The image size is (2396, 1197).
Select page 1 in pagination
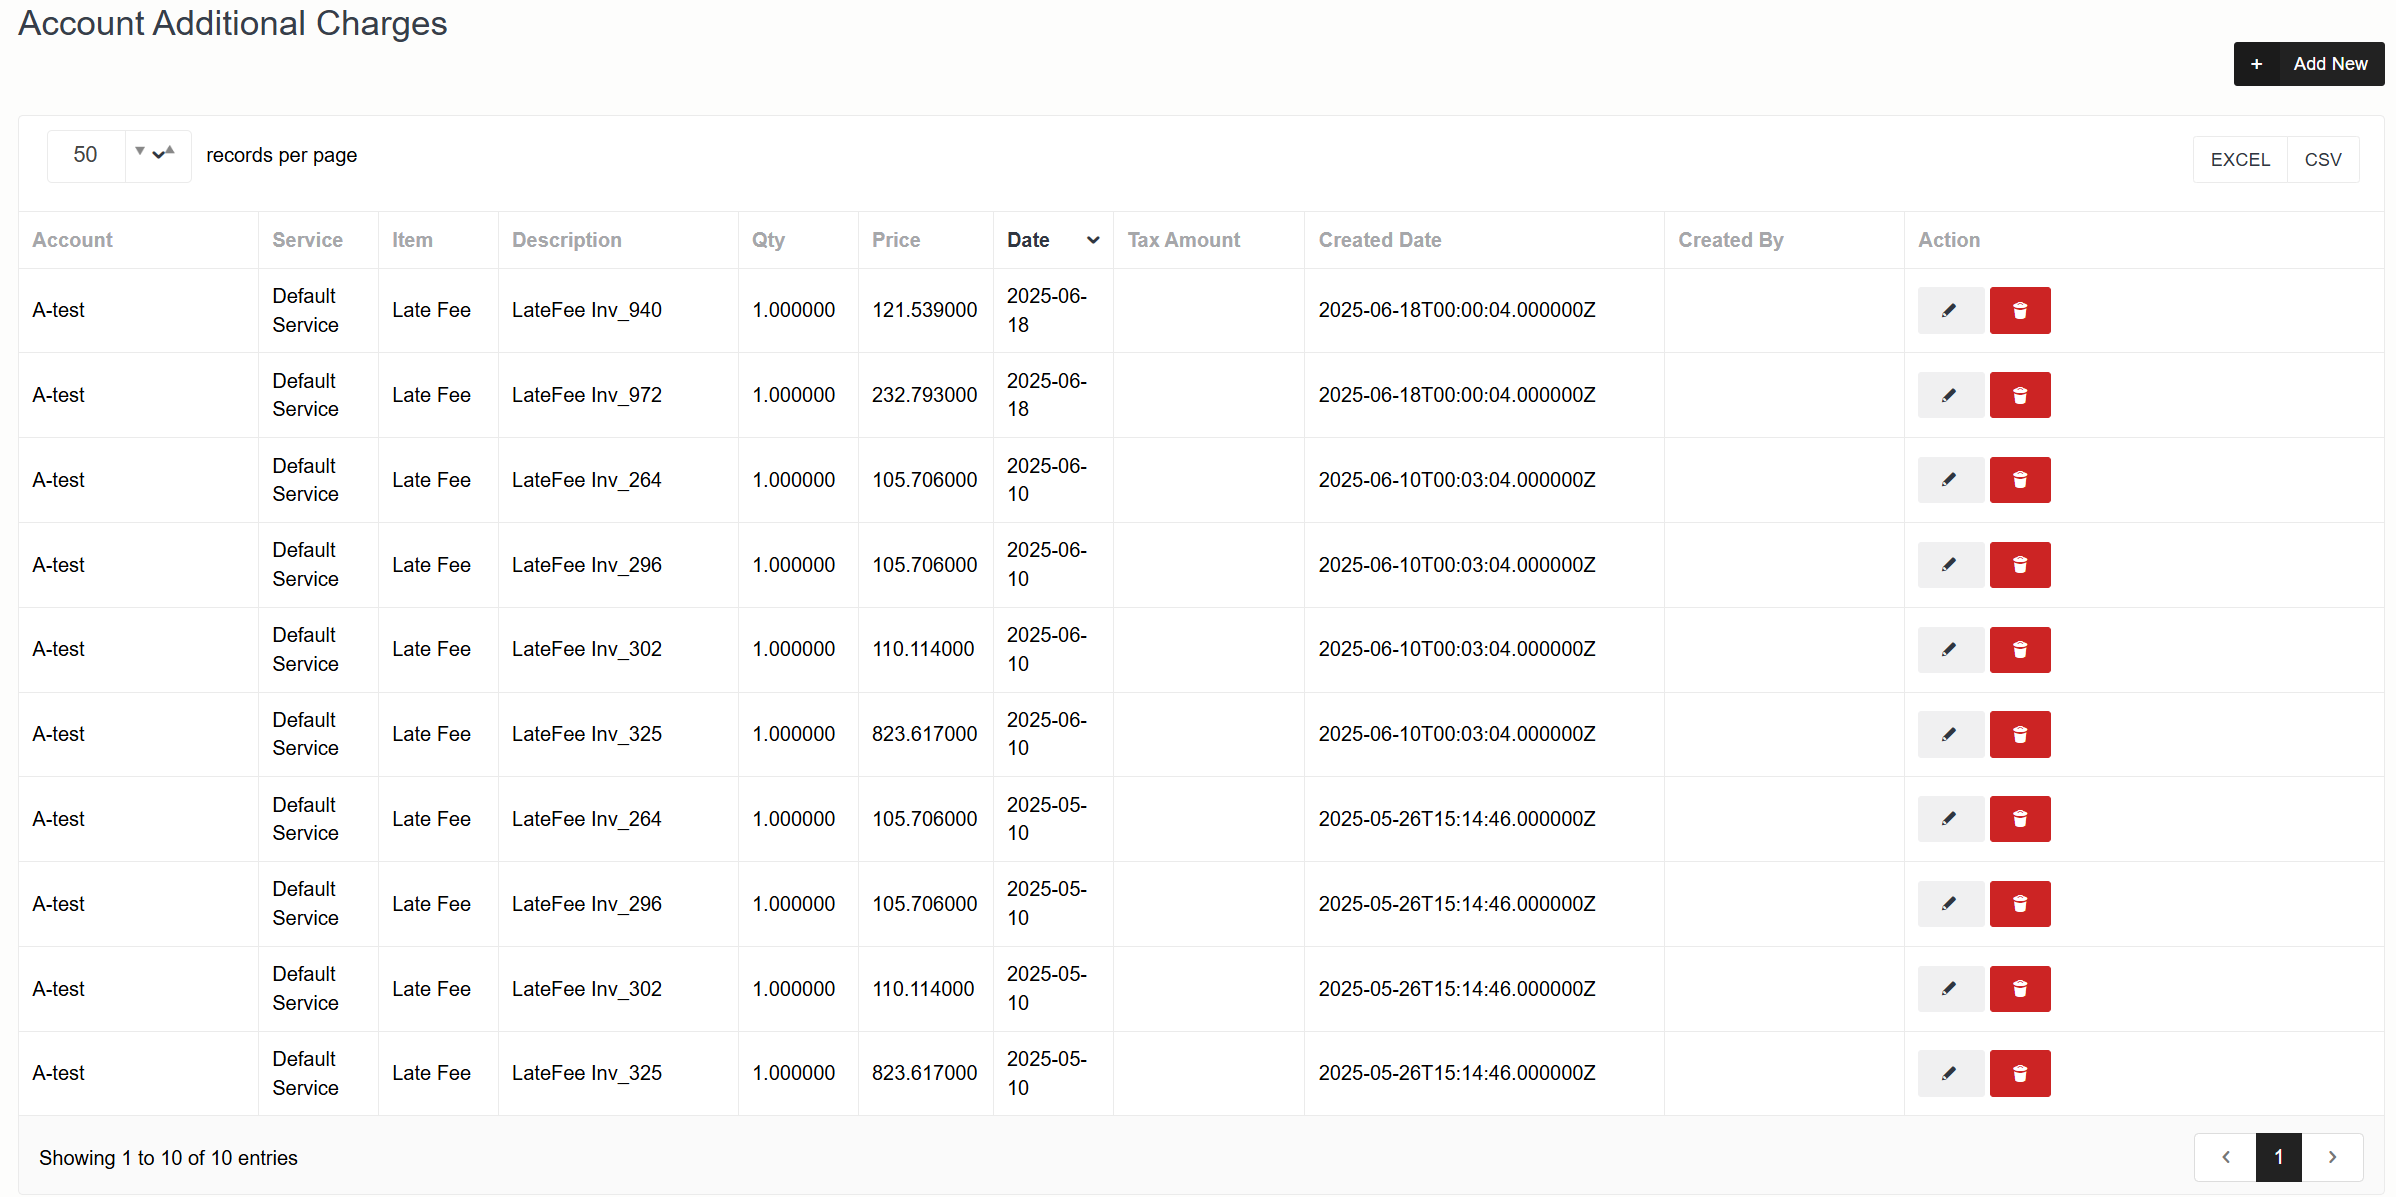2278,1157
